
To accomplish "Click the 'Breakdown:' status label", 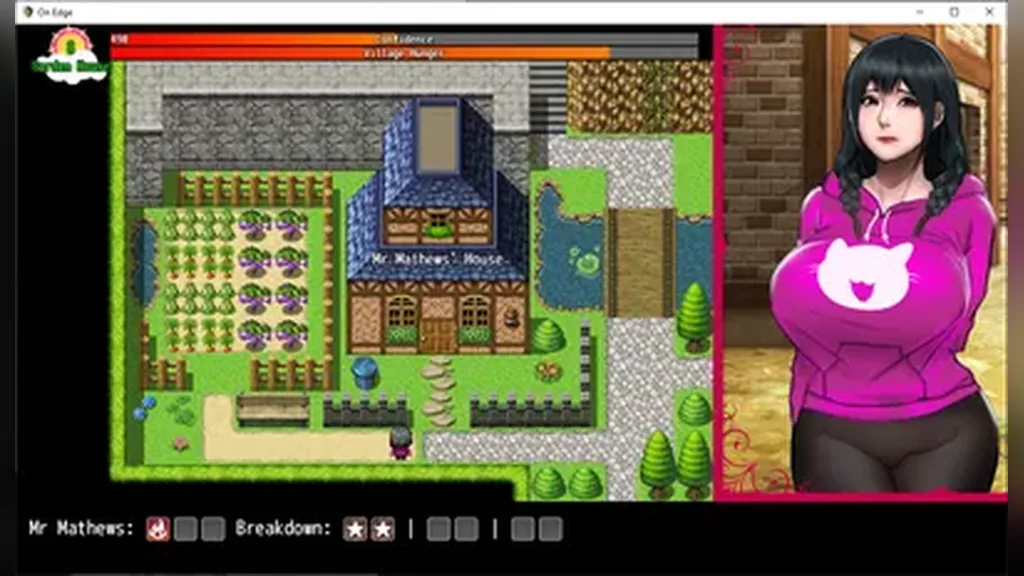I will pyautogui.click(x=283, y=528).
